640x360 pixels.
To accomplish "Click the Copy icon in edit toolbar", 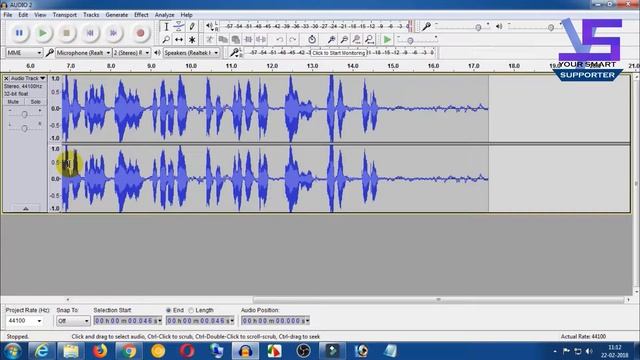I will pyautogui.click(x=223, y=40).
